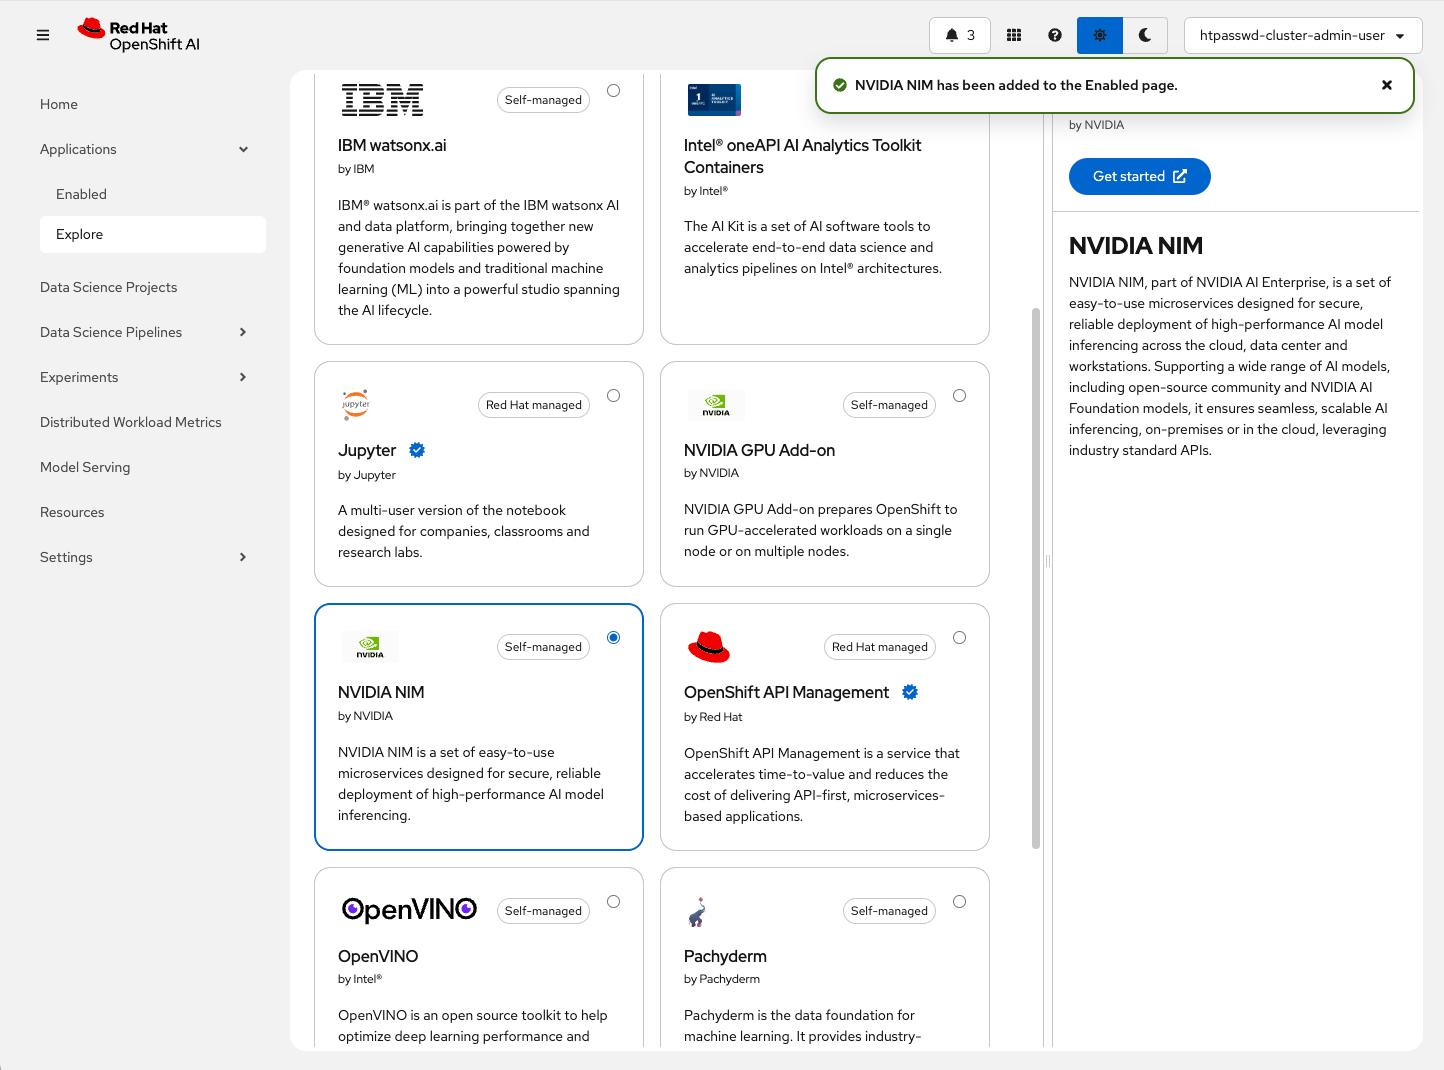Click the Intel oneAPI card logo
The width and height of the screenshot is (1444, 1070).
click(714, 100)
